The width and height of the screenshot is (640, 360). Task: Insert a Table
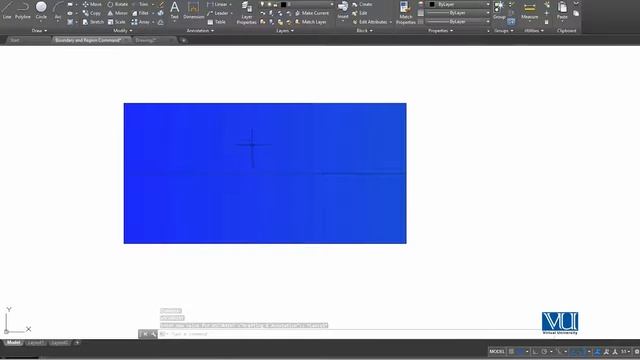tap(216, 22)
